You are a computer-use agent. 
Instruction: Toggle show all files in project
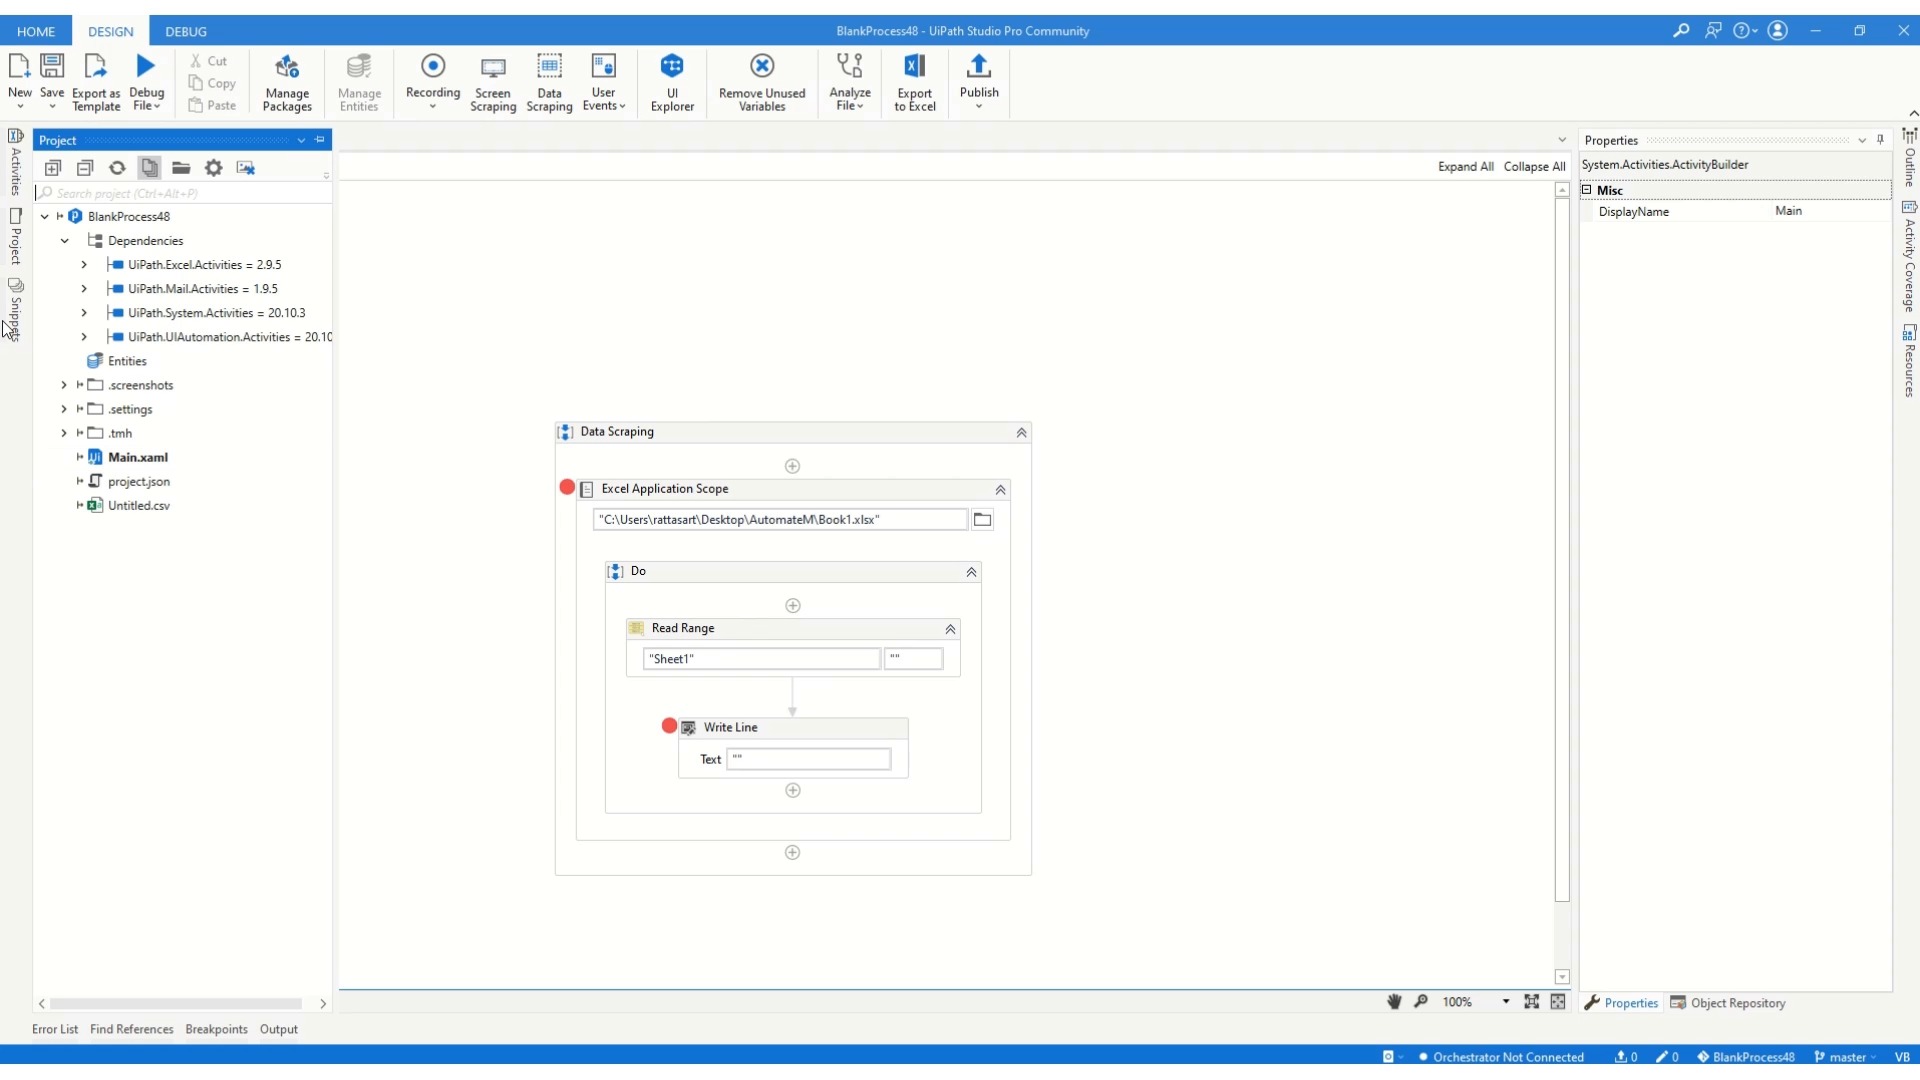pos(149,168)
